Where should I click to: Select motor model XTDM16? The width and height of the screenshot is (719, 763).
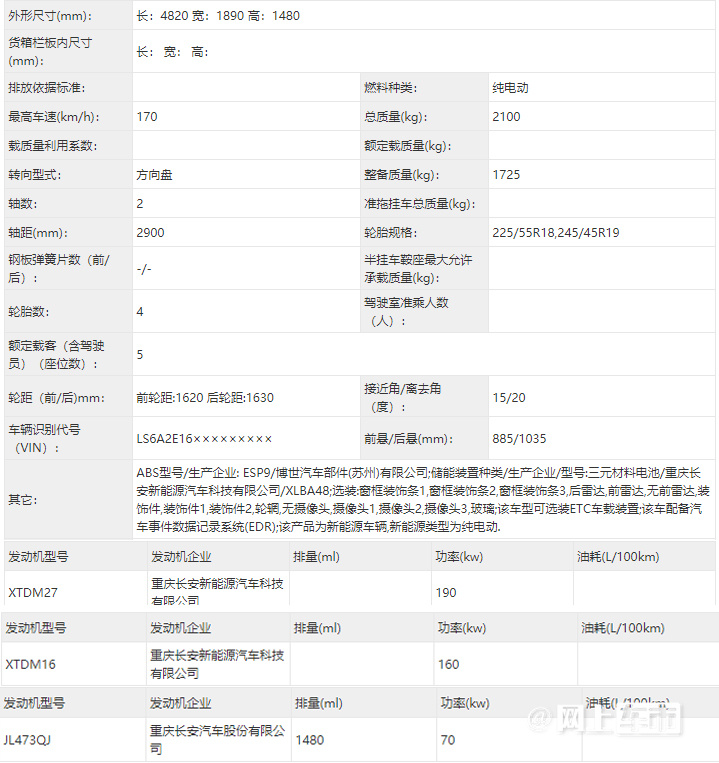tap(30, 664)
